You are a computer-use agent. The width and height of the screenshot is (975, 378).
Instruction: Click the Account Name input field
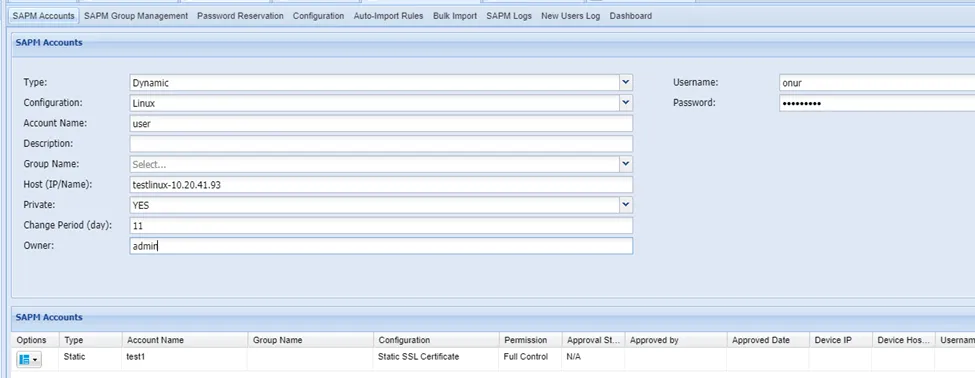point(381,123)
